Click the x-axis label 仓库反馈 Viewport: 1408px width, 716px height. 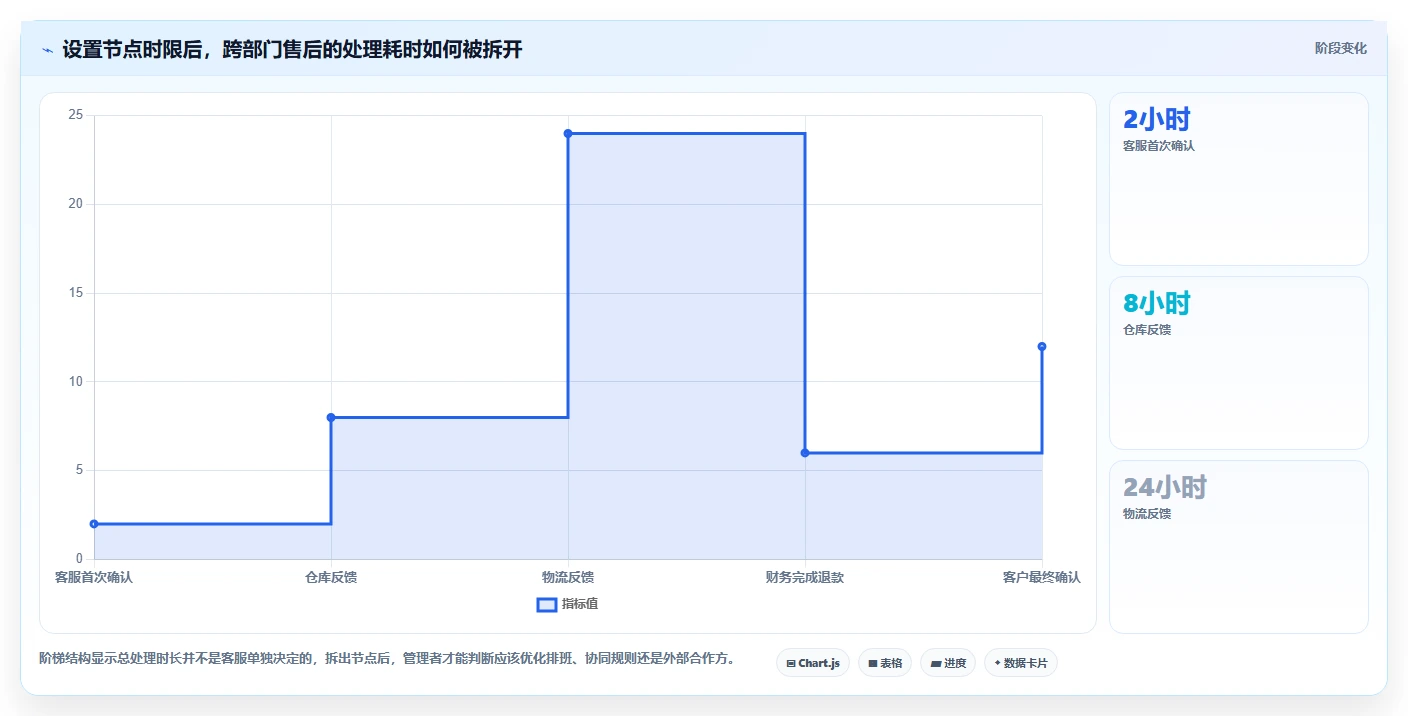click(x=331, y=577)
